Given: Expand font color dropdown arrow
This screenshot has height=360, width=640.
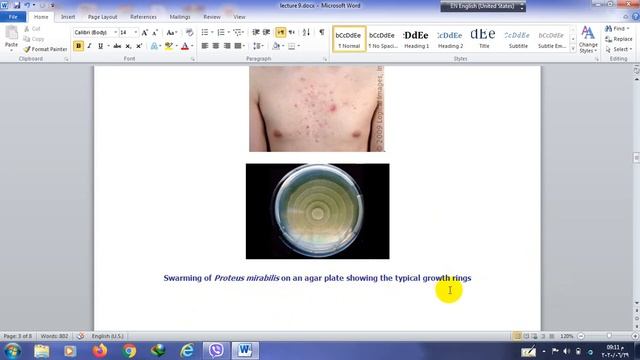Looking at the screenshot, I should [192, 46].
